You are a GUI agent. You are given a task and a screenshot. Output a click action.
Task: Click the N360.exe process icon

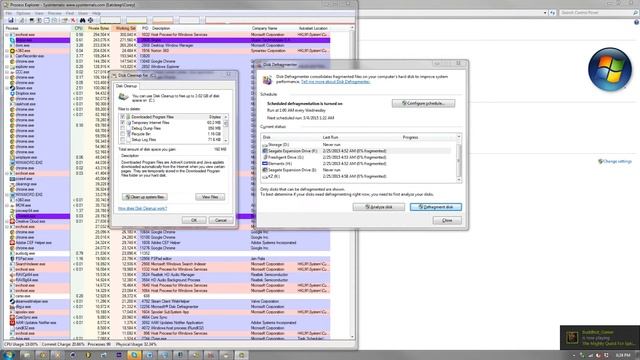12,51
